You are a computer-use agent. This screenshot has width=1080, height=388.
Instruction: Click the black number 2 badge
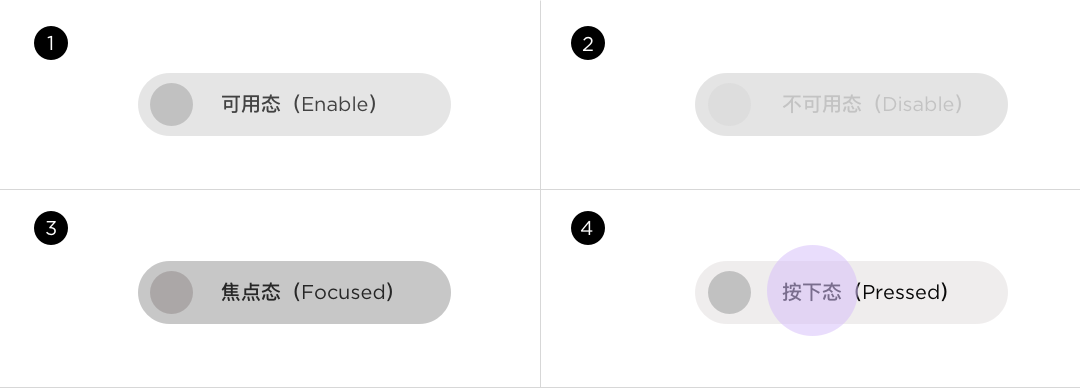588,43
